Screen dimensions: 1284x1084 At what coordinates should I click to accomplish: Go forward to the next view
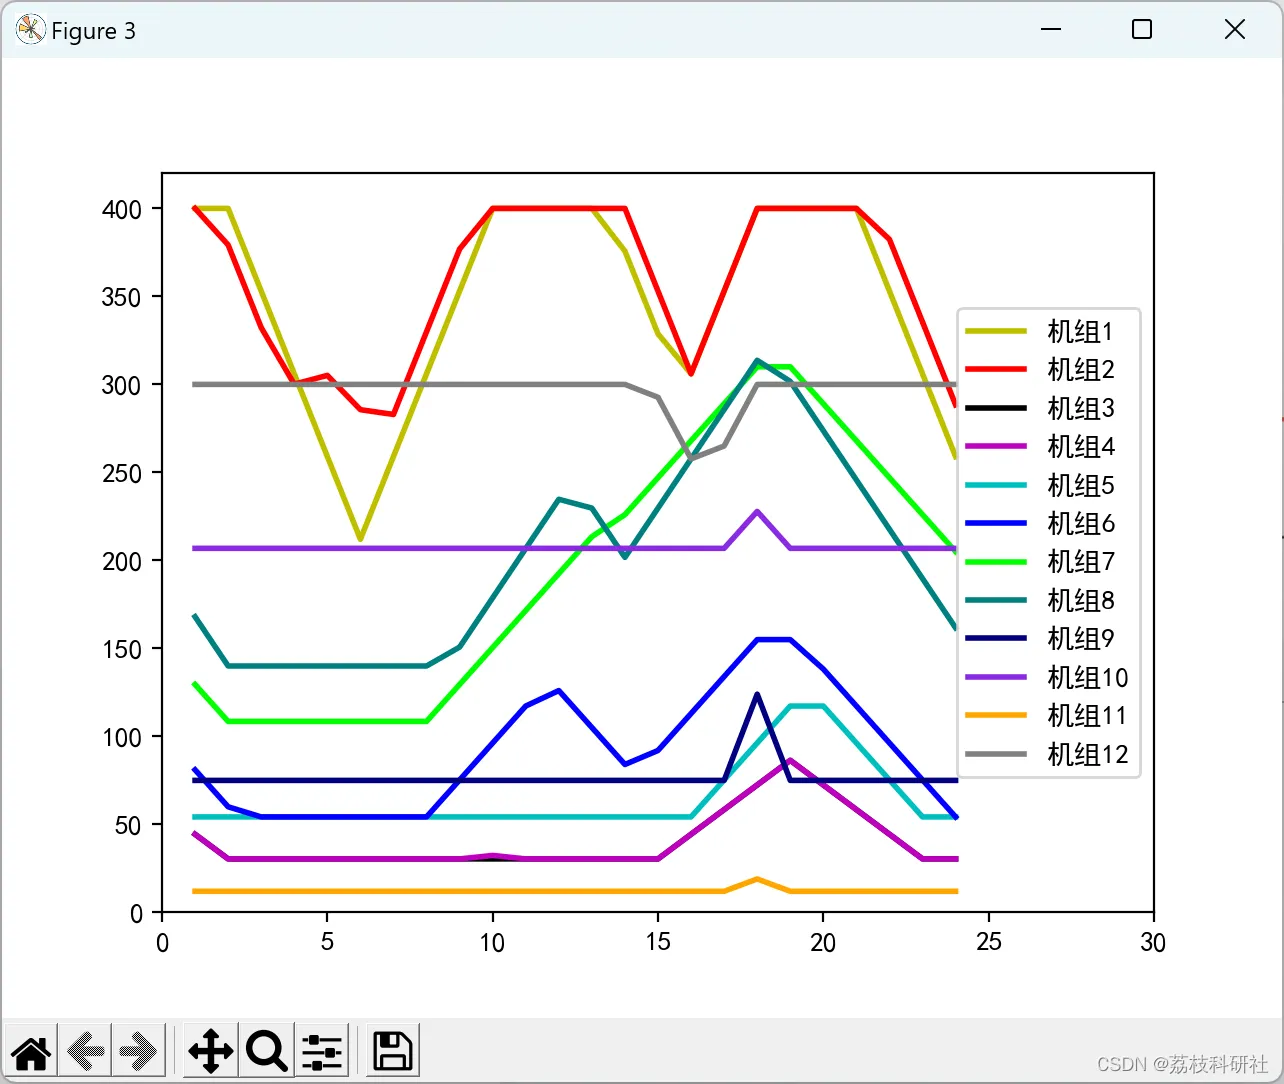pyautogui.click(x=138, y=1051)
